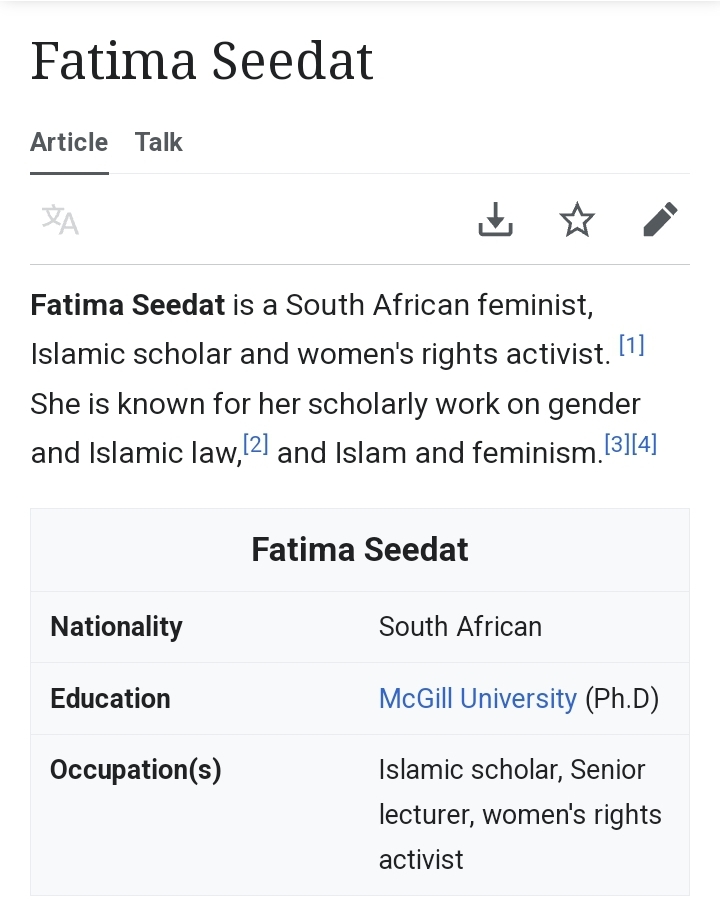Click the bold Fatima Seedat intro text
Image resolution: width=720 pixels, height=924 pixels.
pyautogui.click(x=128, y=304)
